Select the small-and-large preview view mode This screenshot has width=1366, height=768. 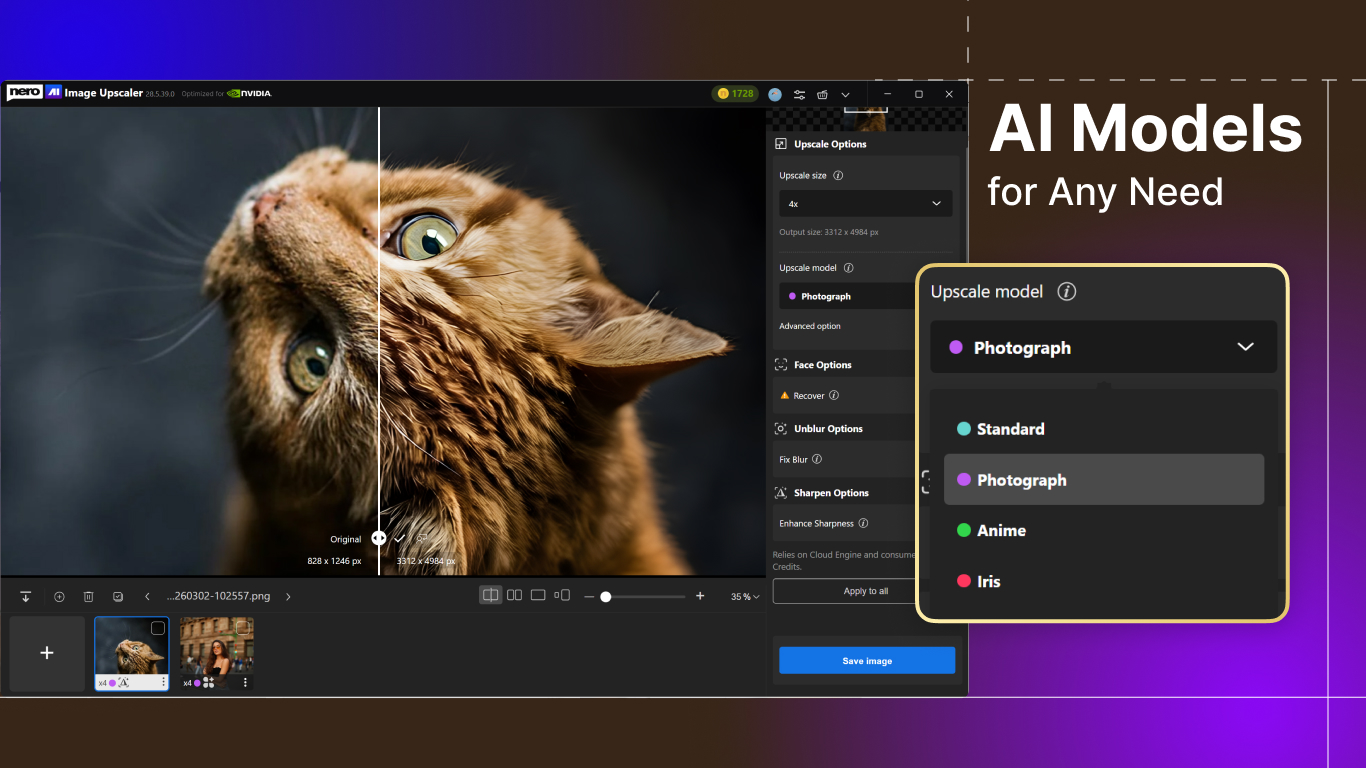click(562, 595)
